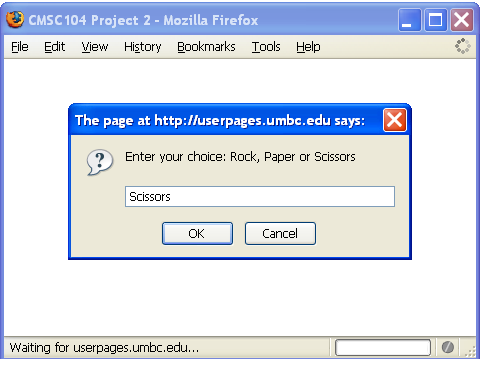Close the prompt dialog with red X

395,120
